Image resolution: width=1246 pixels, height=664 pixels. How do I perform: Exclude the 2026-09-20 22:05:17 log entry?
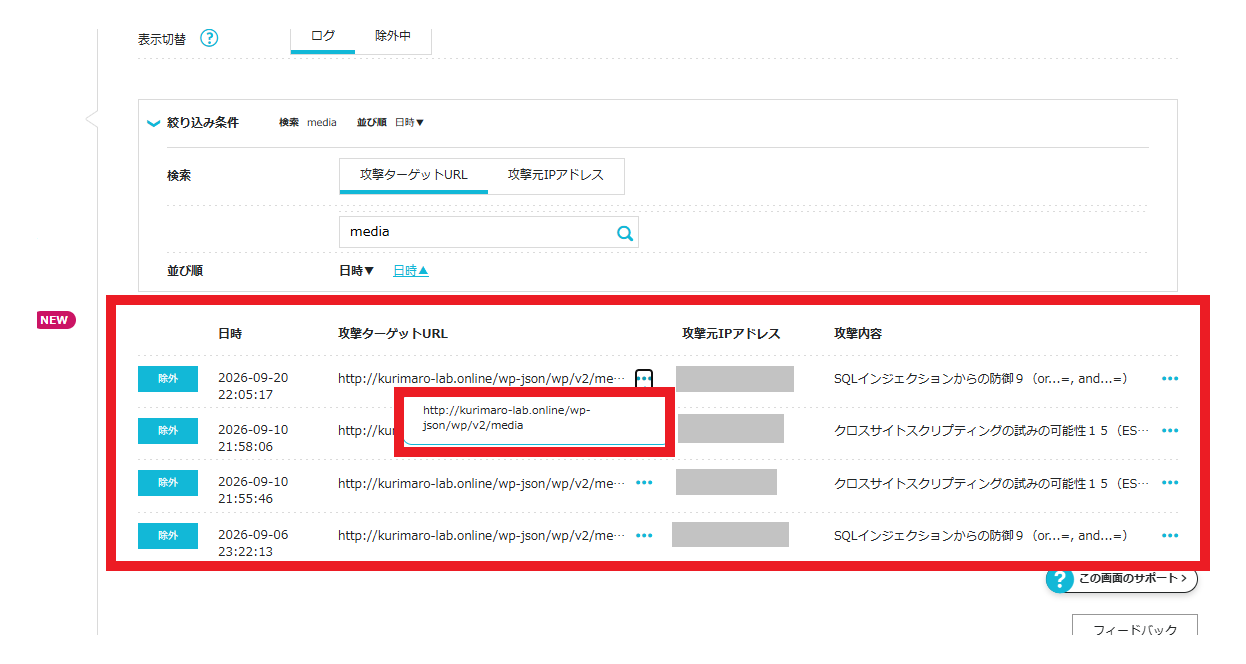tap(168, 379)
